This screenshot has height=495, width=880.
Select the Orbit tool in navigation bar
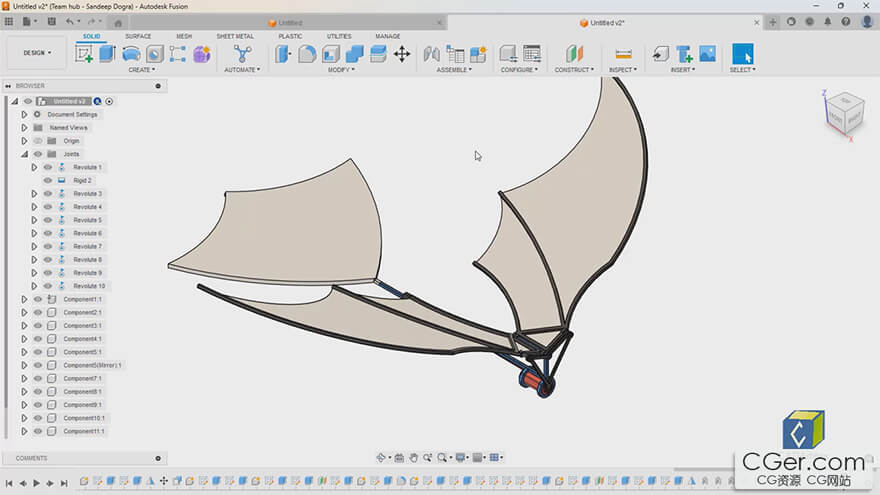point(381,457)
